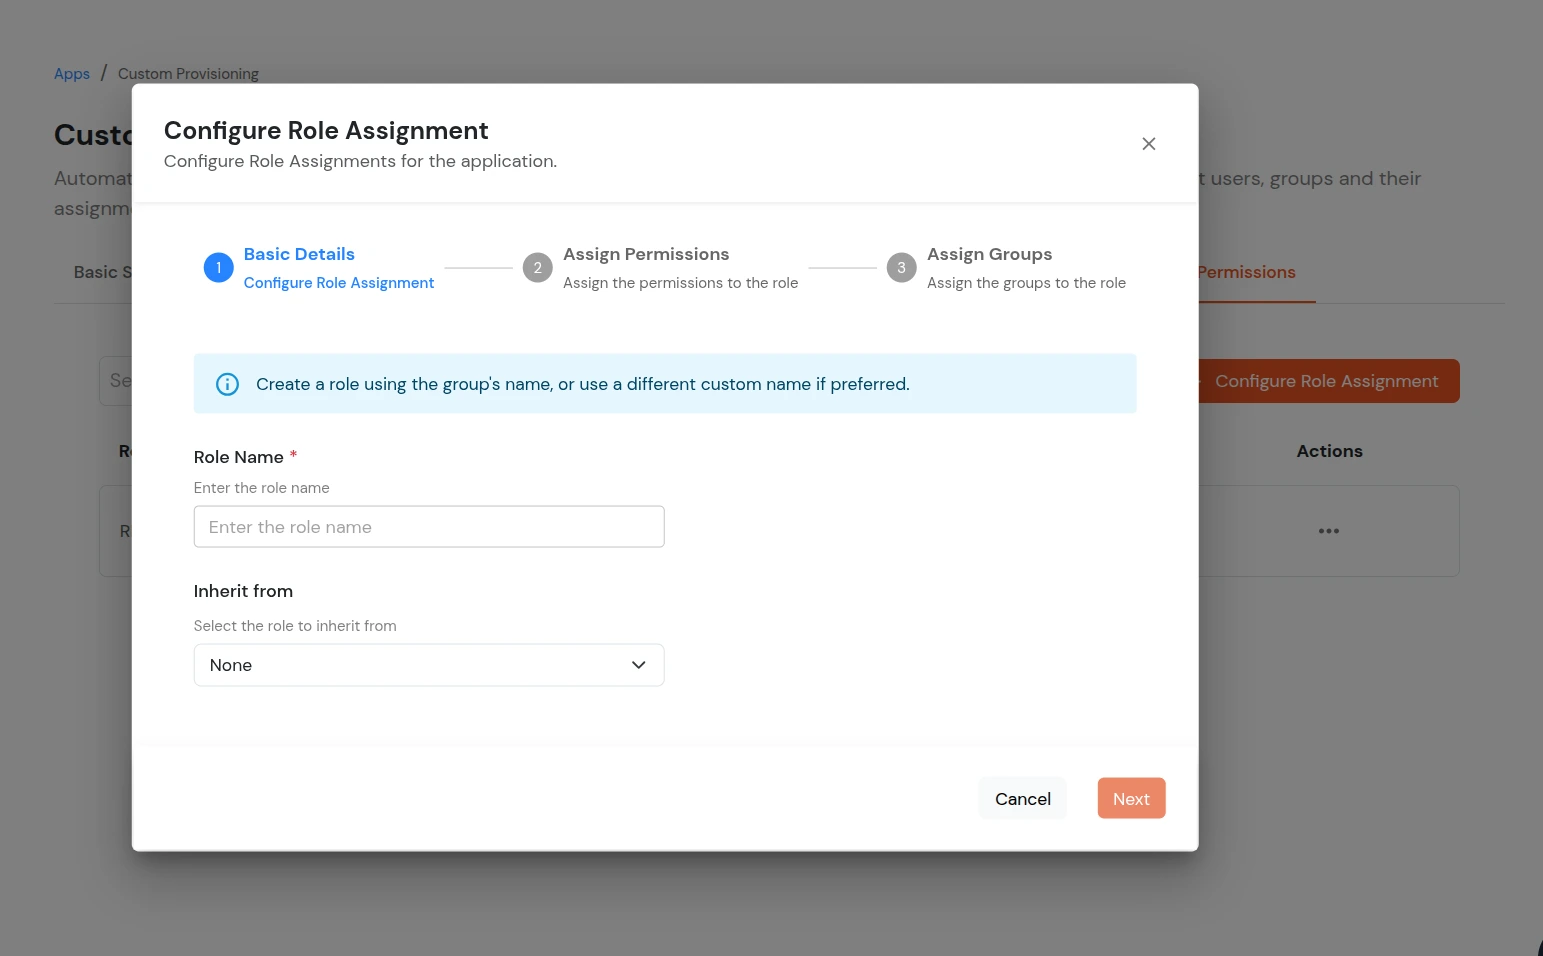Switch to the Permissions tab
Image resolution: width=1543 pixels, height=956 pixels.
(1245, 271)
